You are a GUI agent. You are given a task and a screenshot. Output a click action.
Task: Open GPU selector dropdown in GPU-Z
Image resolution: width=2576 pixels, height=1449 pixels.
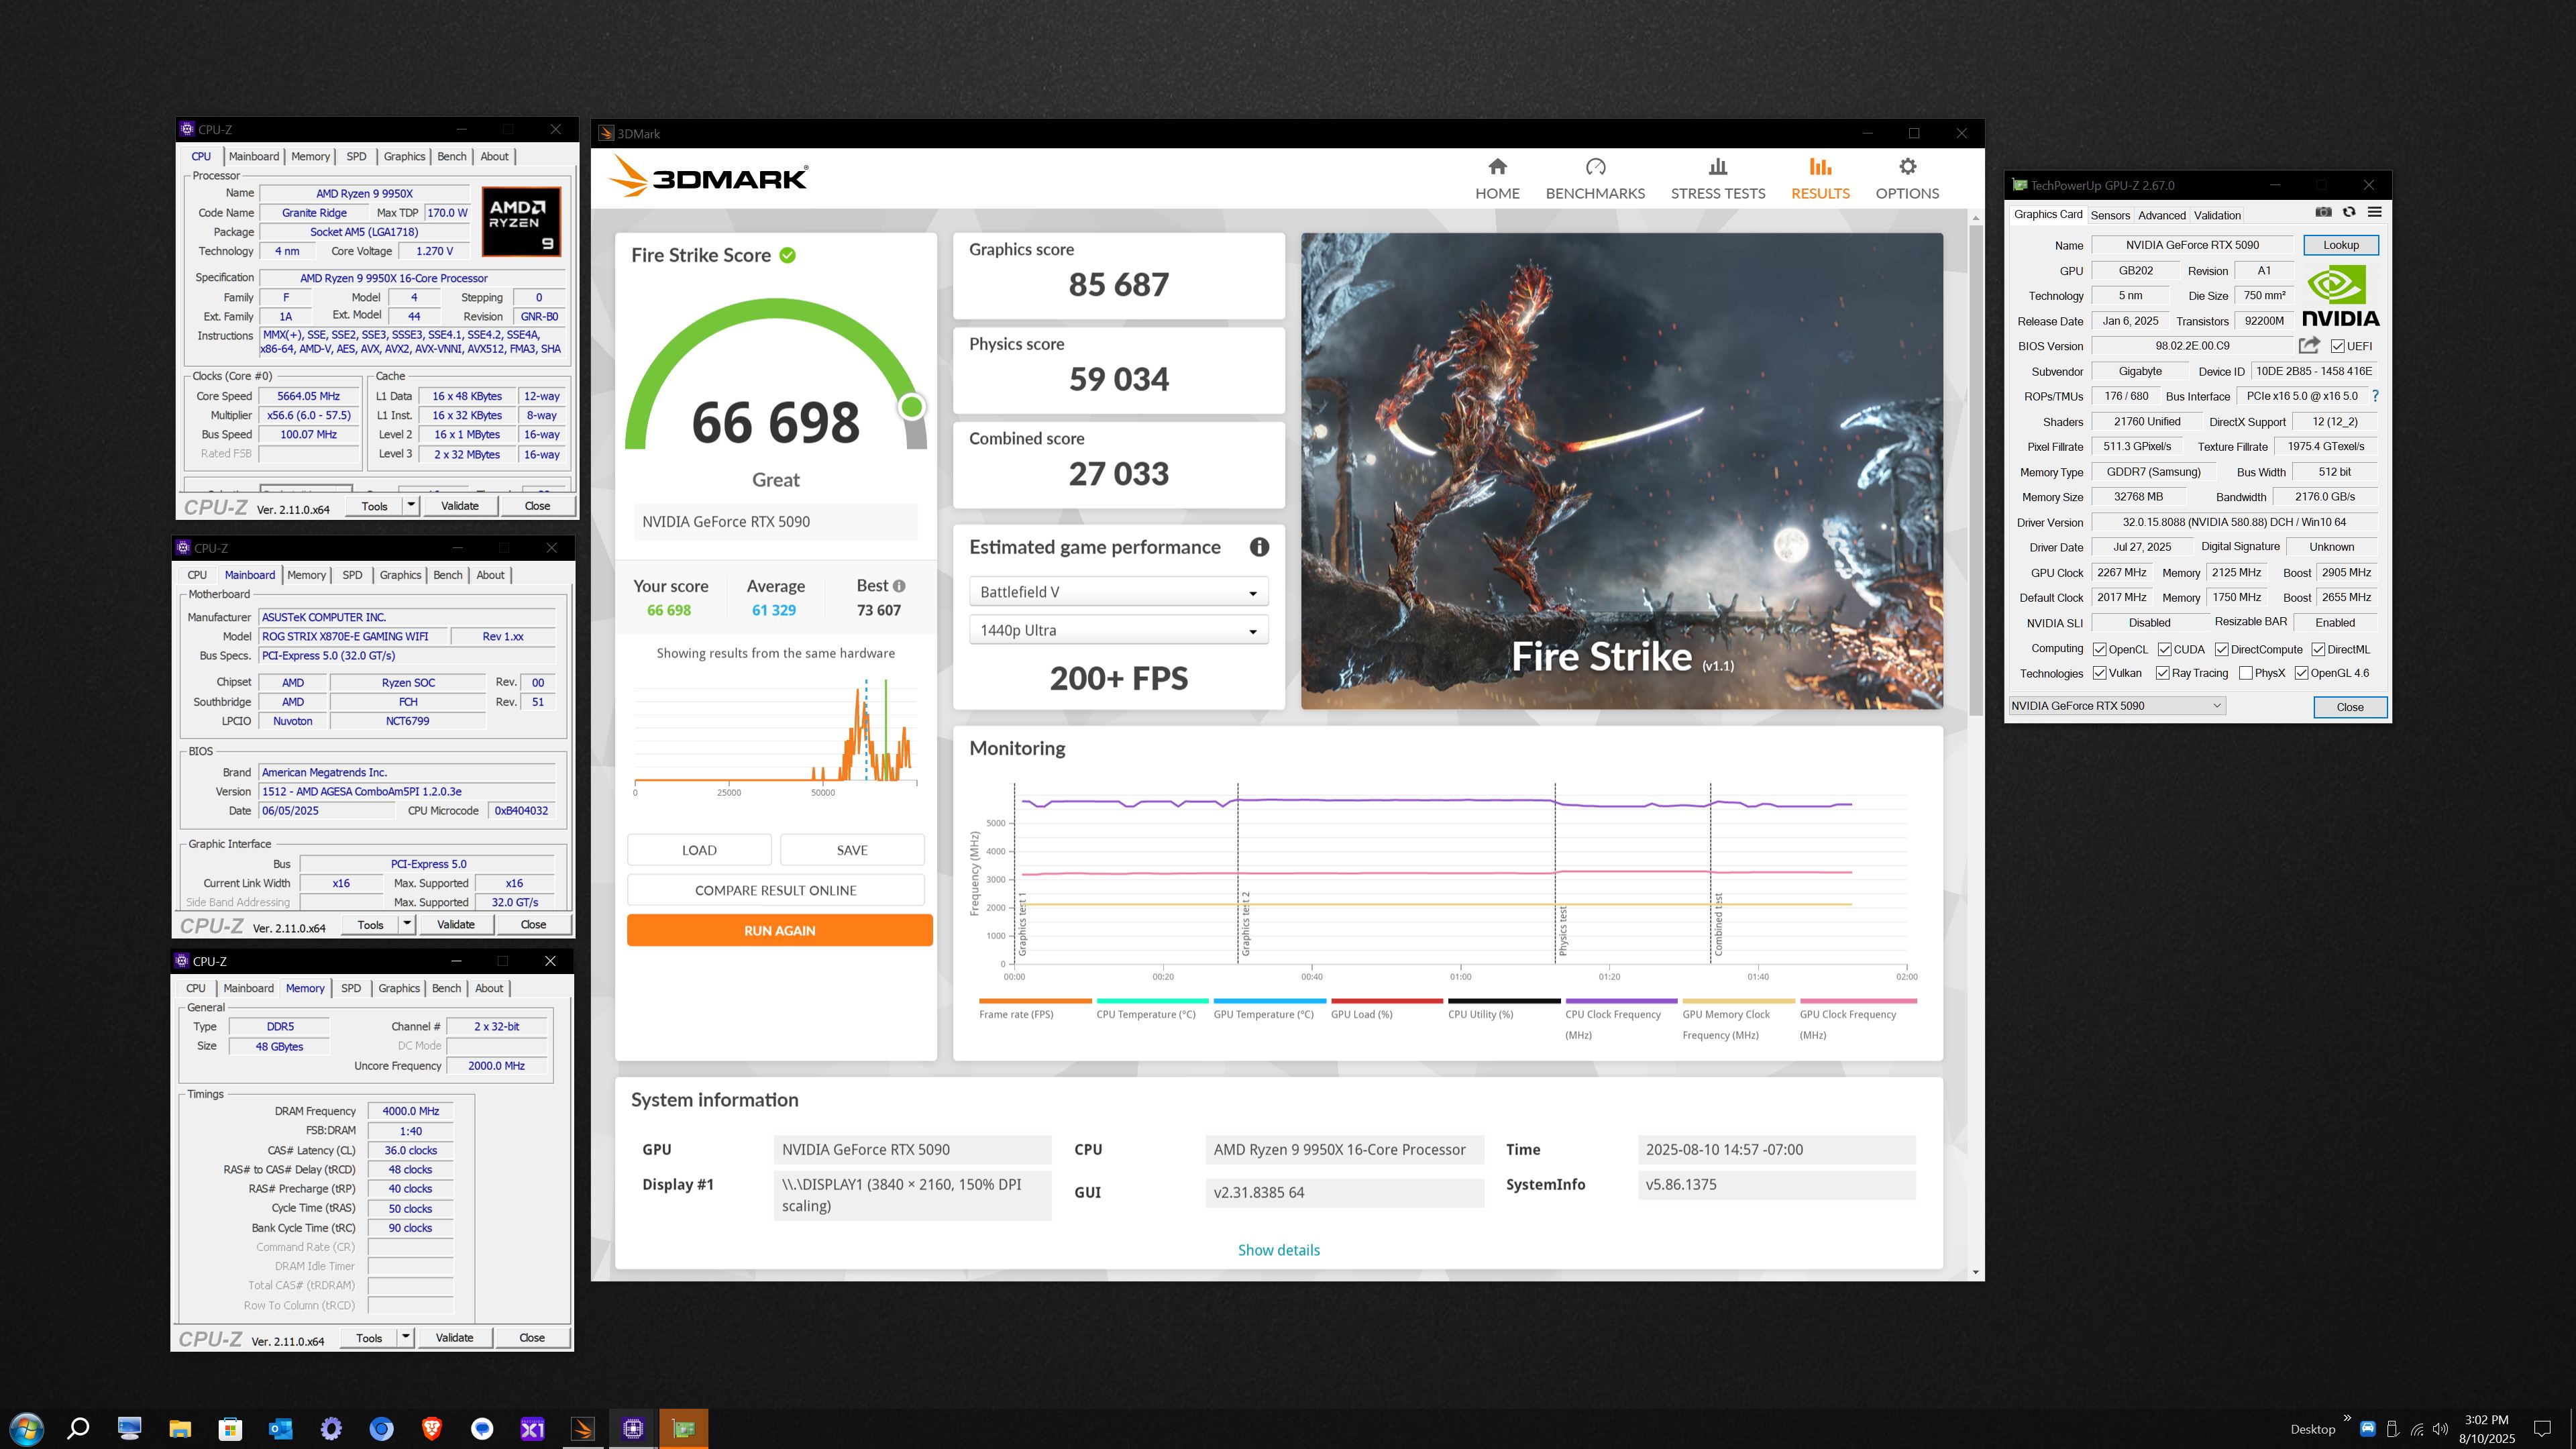(2116, 705)
